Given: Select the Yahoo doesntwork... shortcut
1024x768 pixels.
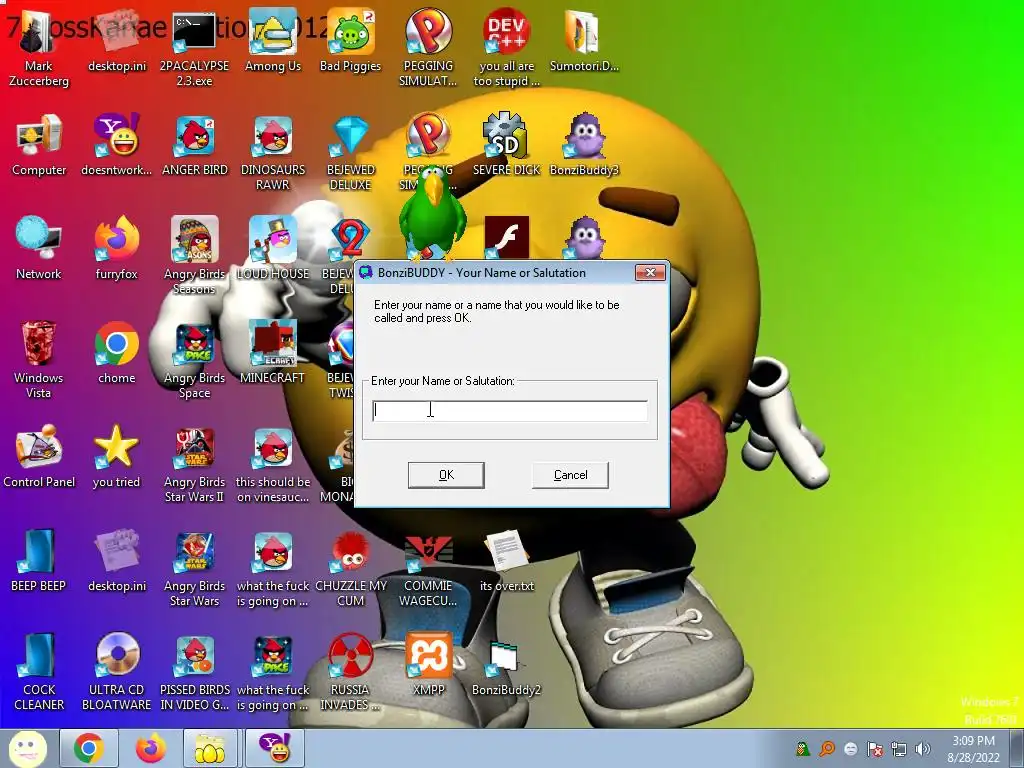Looking at the screenshot, I should coord(116,145).
